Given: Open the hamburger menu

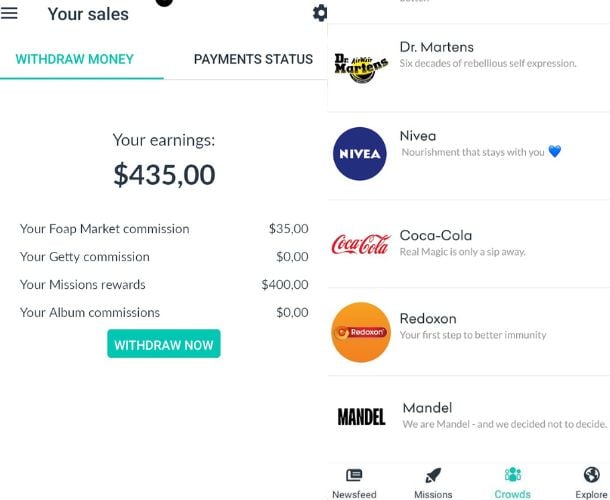Looking at the screenshot, I should [x=10, y=14].
